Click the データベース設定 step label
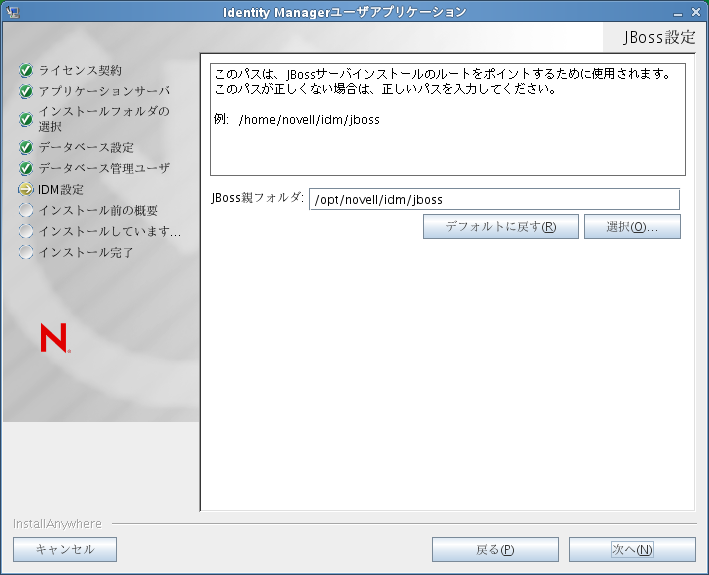 coord(86,147)
